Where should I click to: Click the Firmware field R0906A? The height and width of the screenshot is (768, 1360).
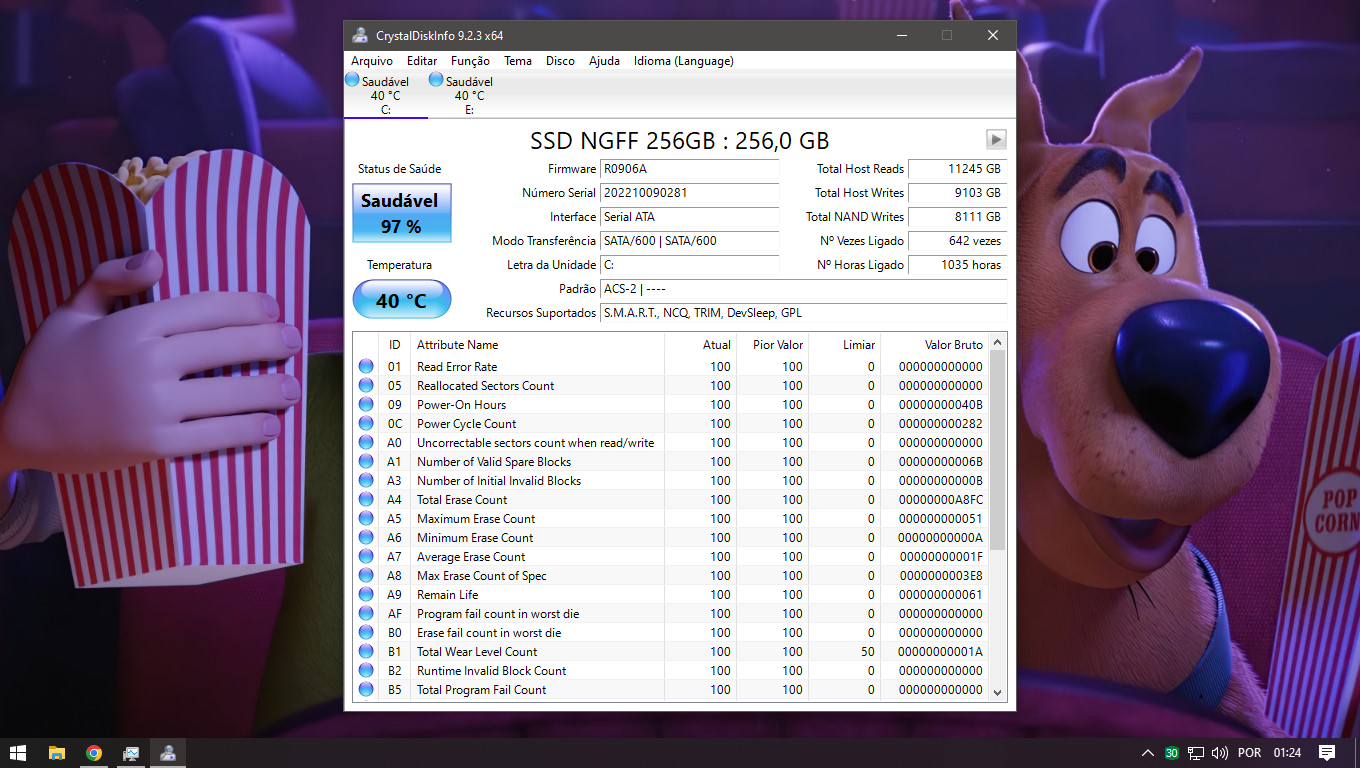point(689,169)
